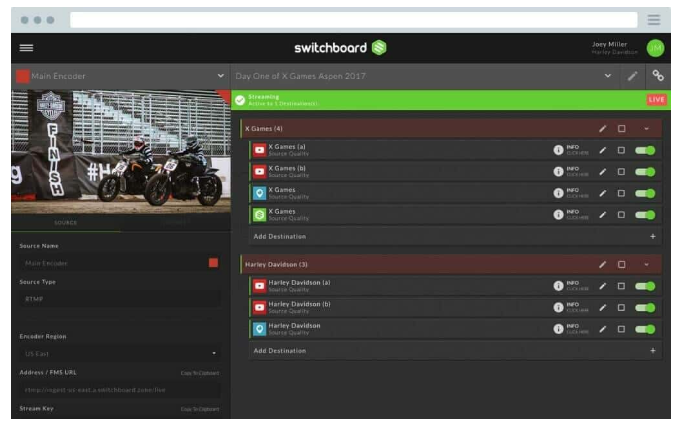Open Joey Miller's profile avatar
Viewport: 682px width, 429px height.
click(x=655, y=48)
